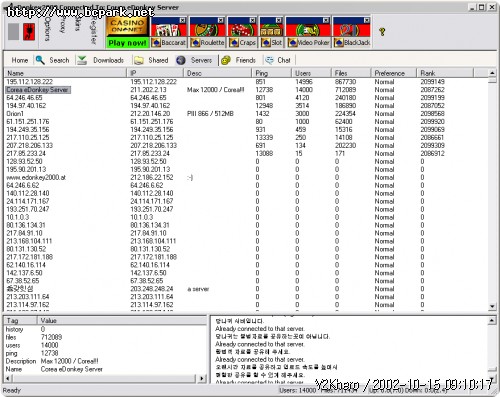Sort server list by Desc column

[218, 73]
